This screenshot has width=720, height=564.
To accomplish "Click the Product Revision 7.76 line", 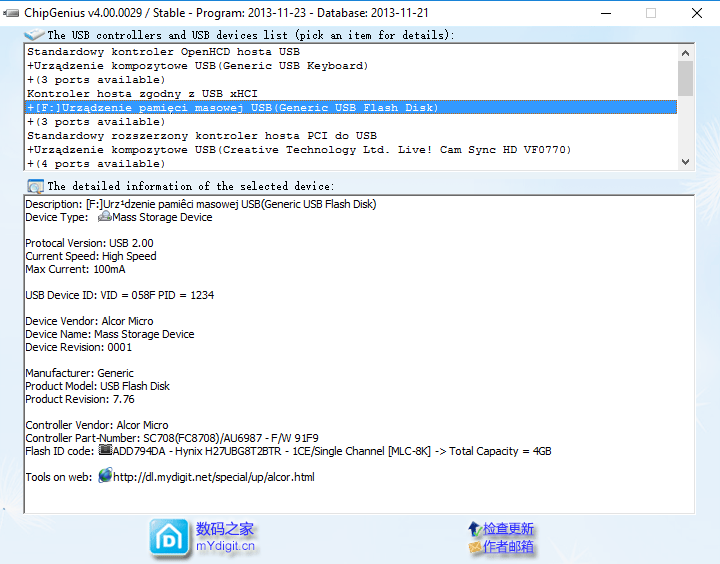I will [x=80, y=399].
